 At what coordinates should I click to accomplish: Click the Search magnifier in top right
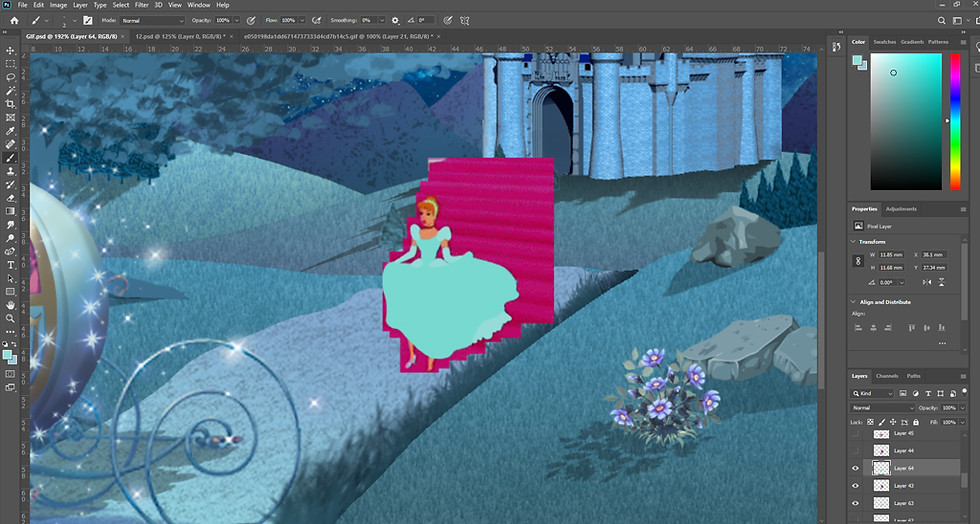[941, 20]
